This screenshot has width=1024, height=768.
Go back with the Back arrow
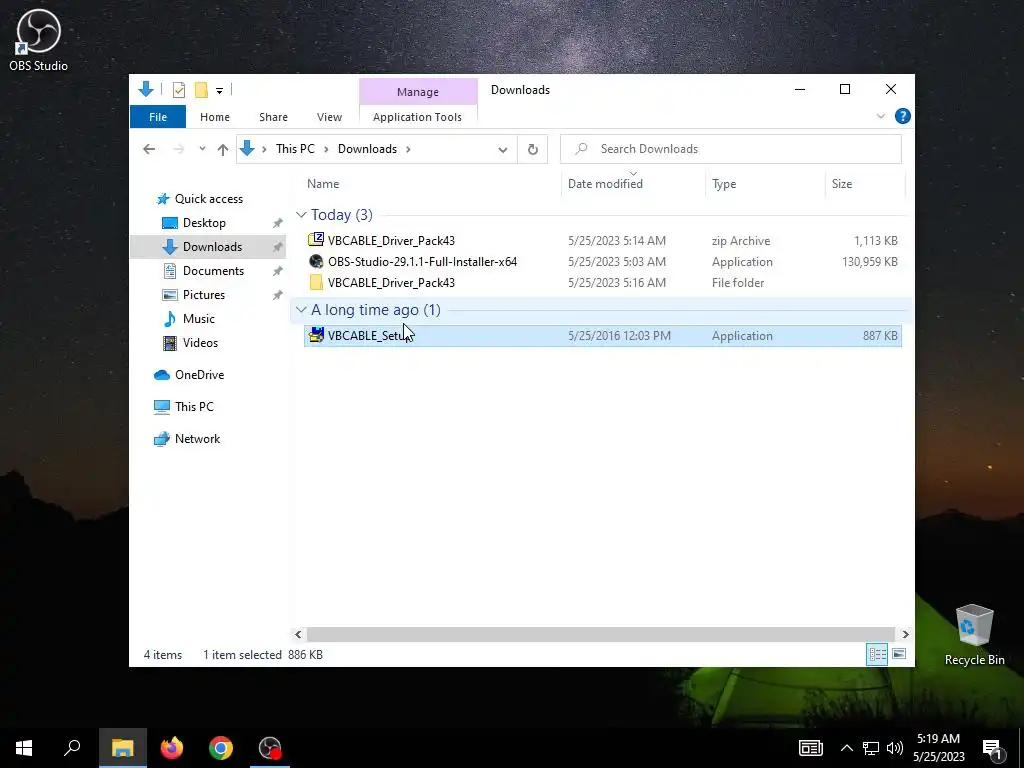pos(149,149)
